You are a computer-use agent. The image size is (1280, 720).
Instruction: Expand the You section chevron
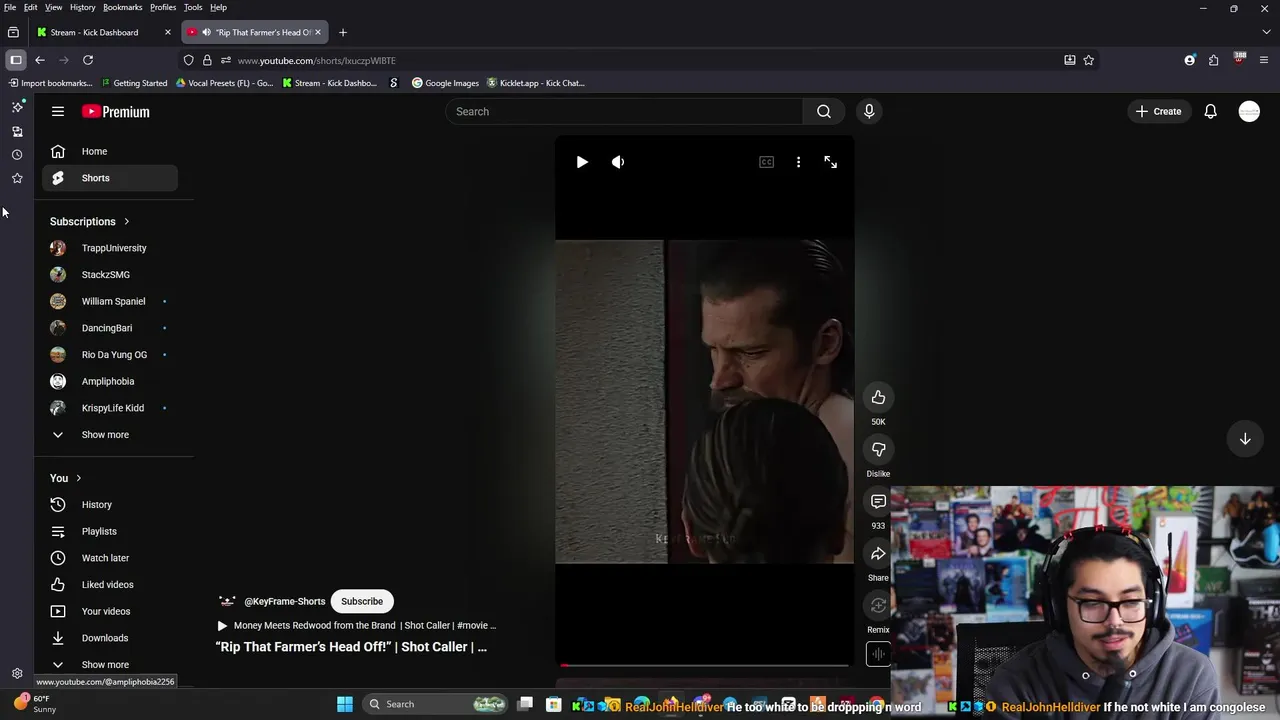click(78, 478)
